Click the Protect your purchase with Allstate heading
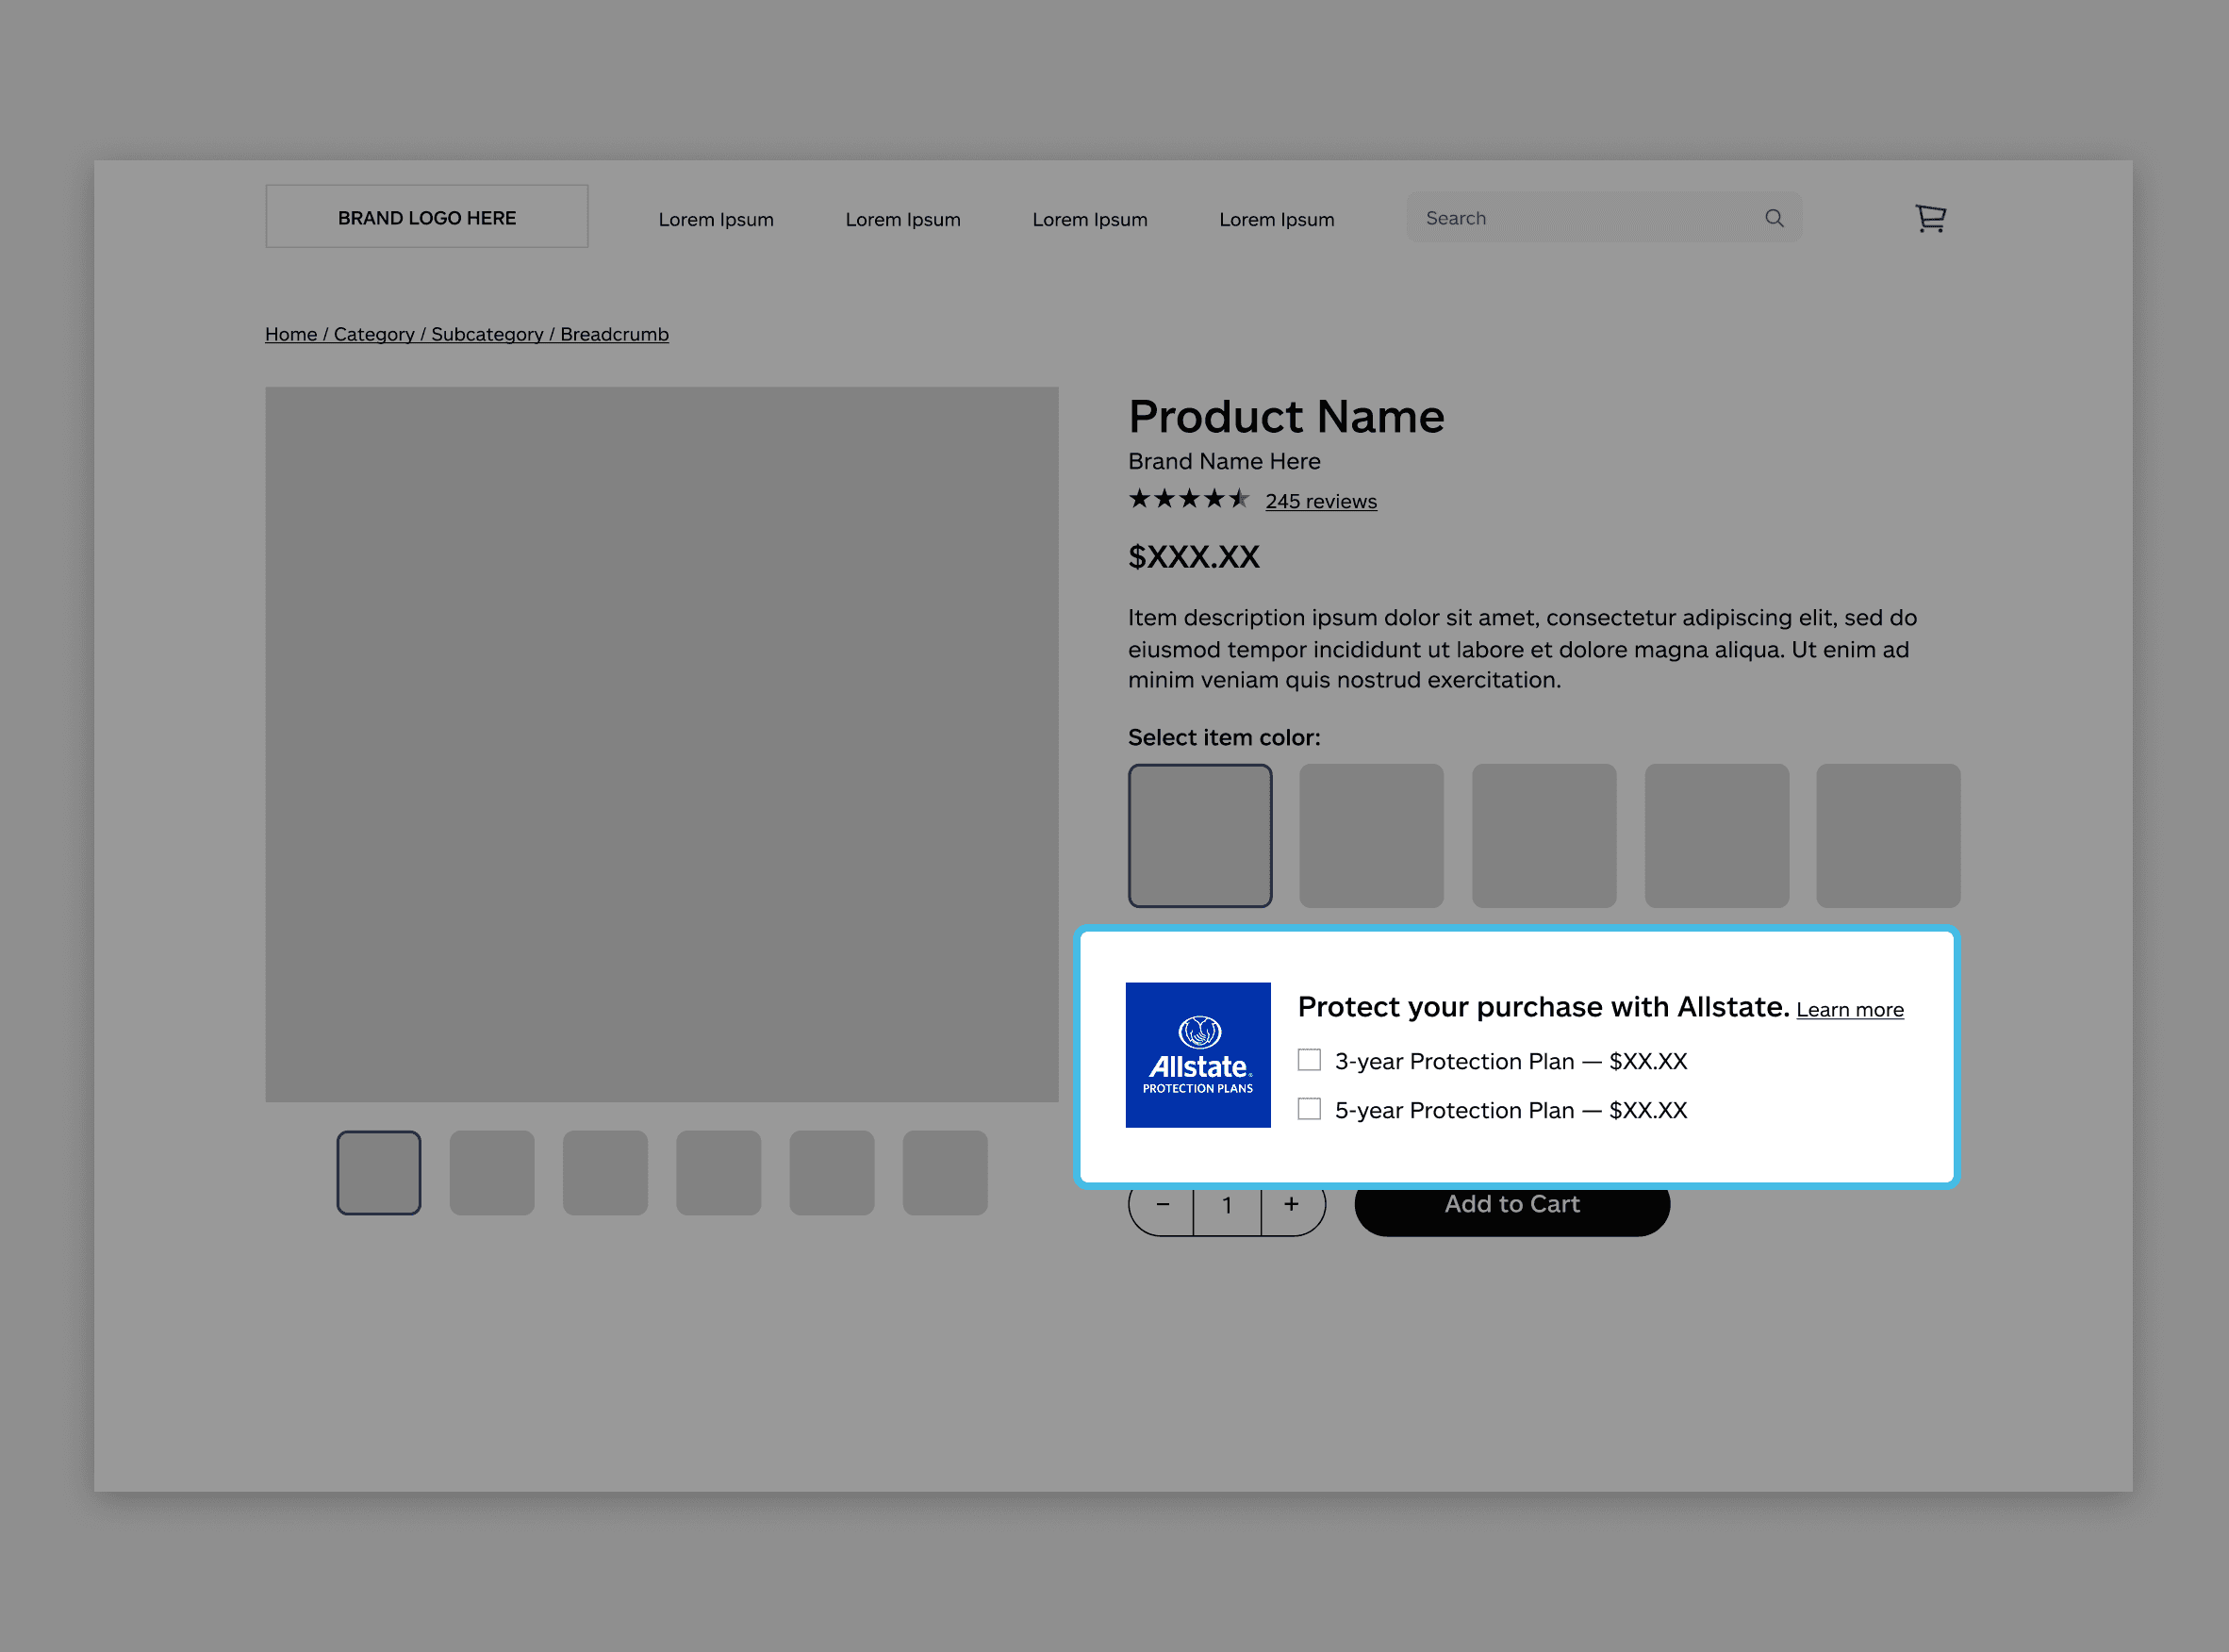The width and height of the screenshot is (2229, 1652). 1543,1006
